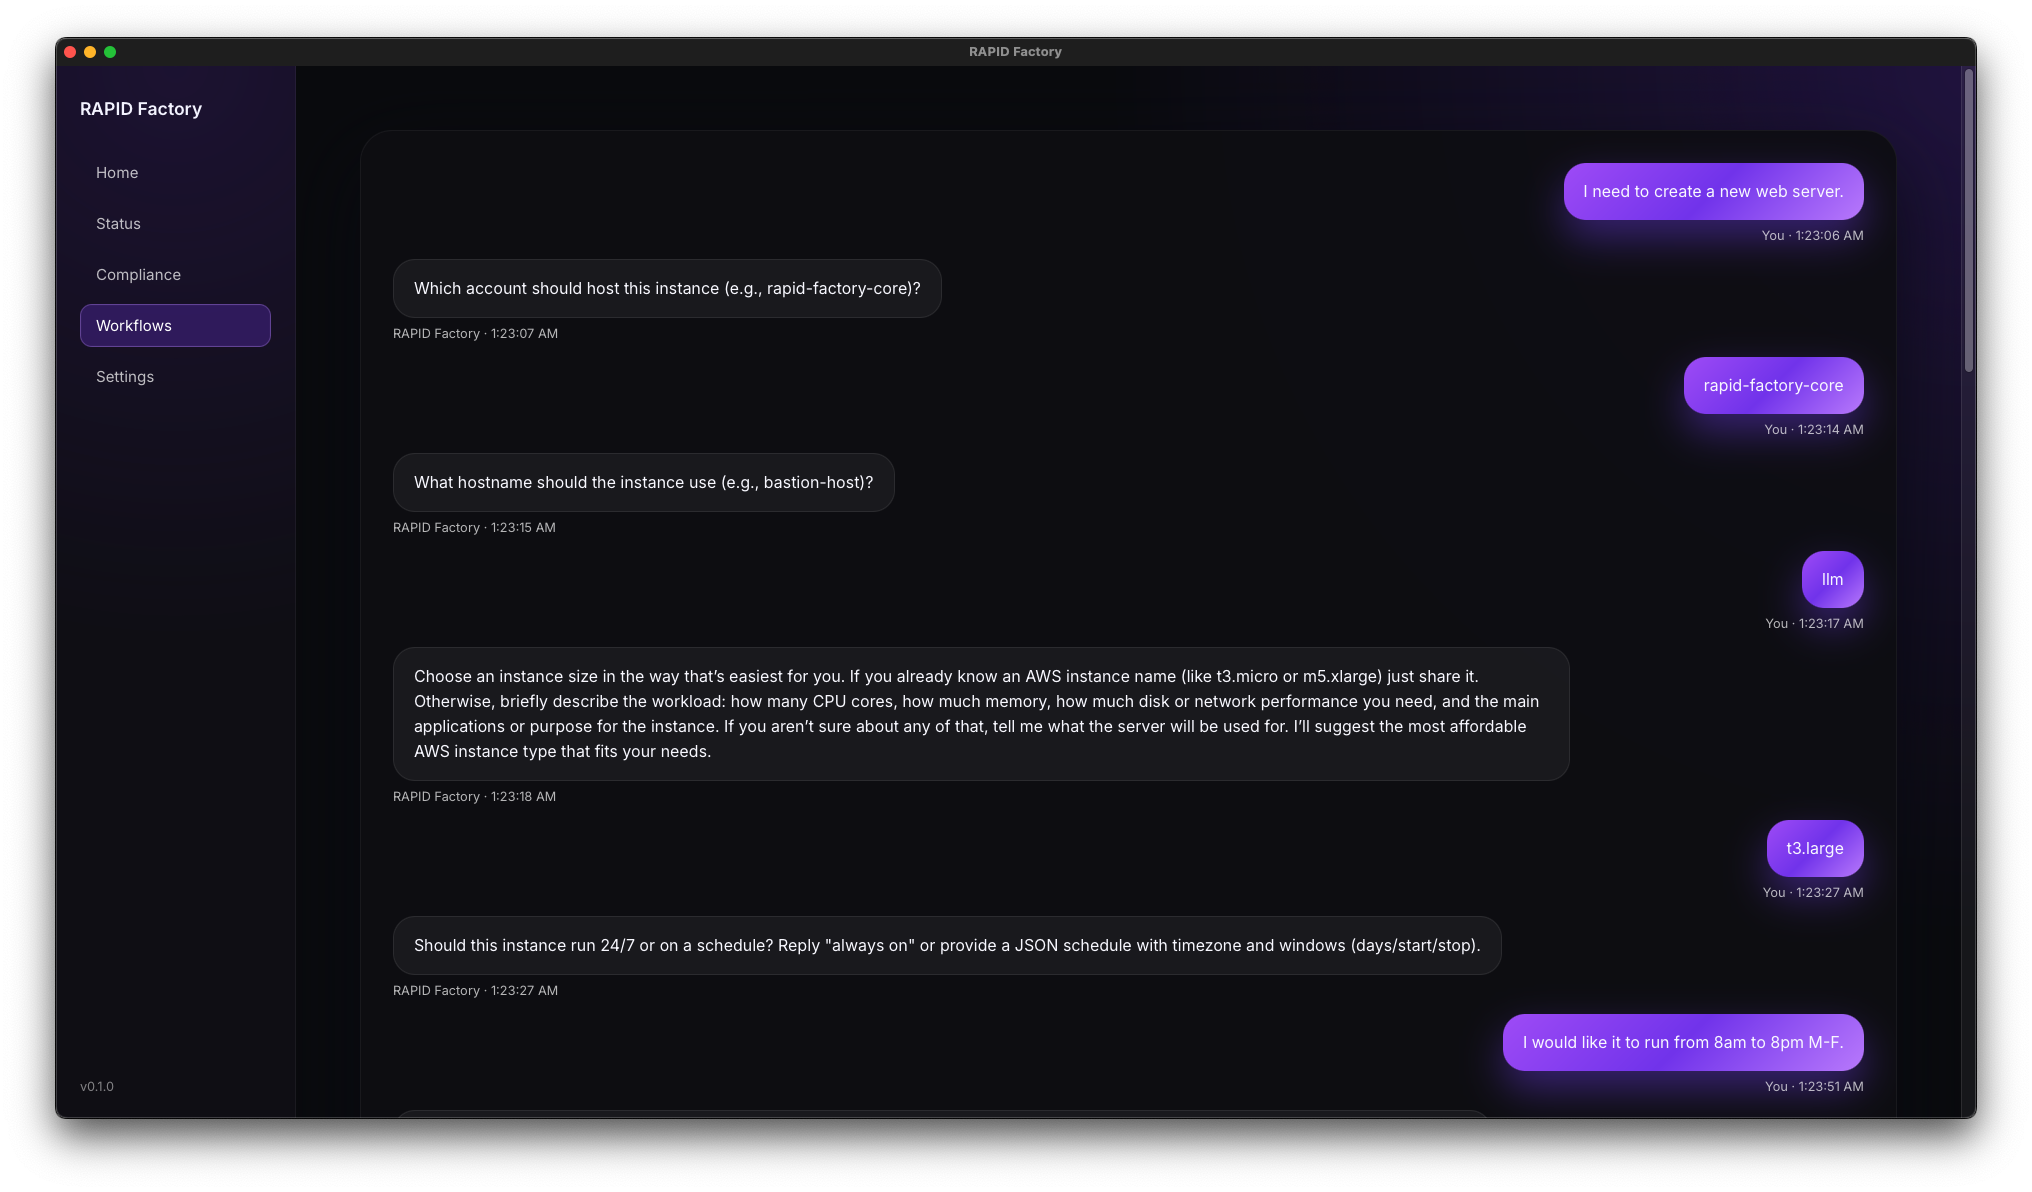
Task: Navigate to the Status page
Action: (x=117, y=223)
